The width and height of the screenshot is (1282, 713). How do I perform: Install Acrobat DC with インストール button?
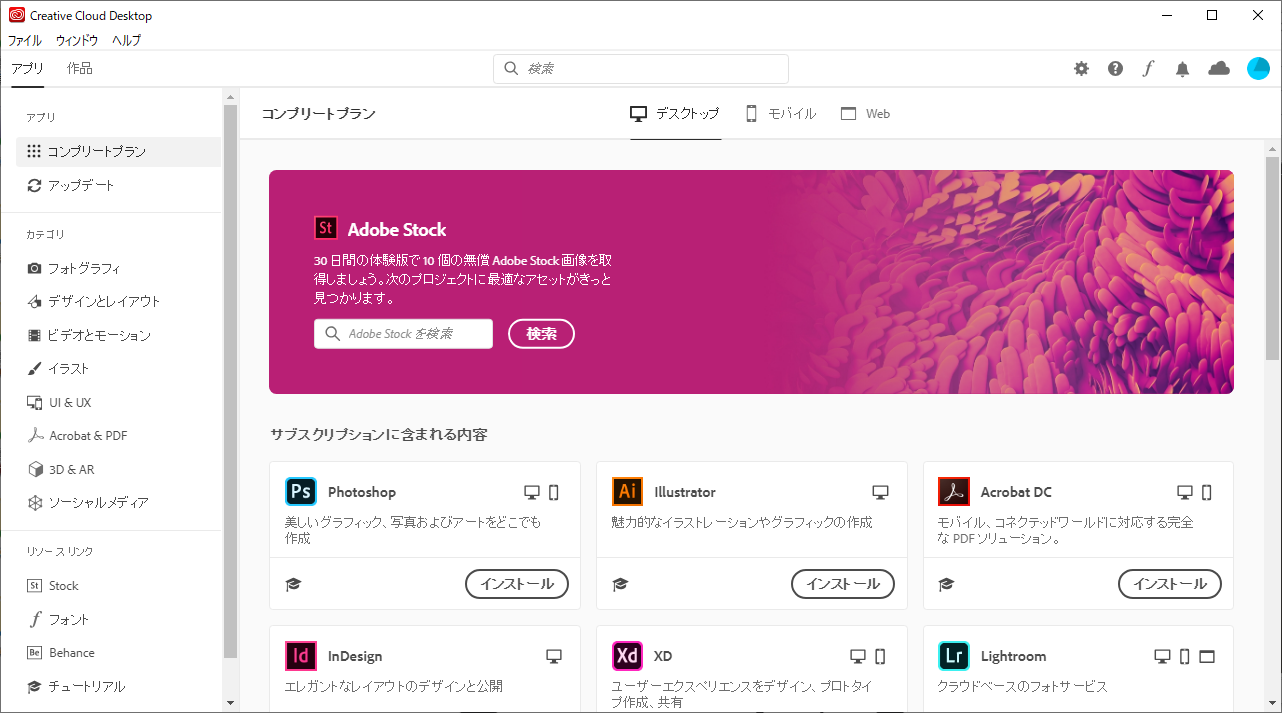click(x=1170, y=584)
